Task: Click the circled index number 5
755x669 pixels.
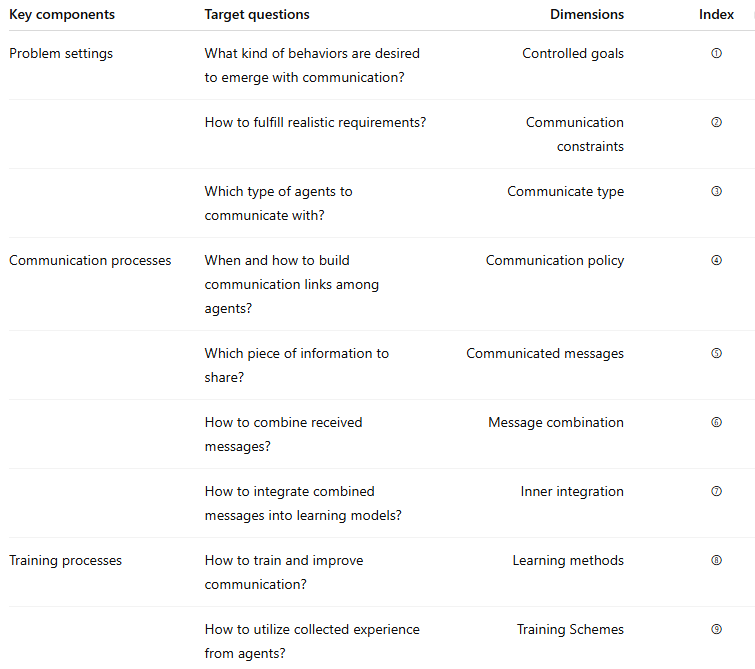Action: 716,354
